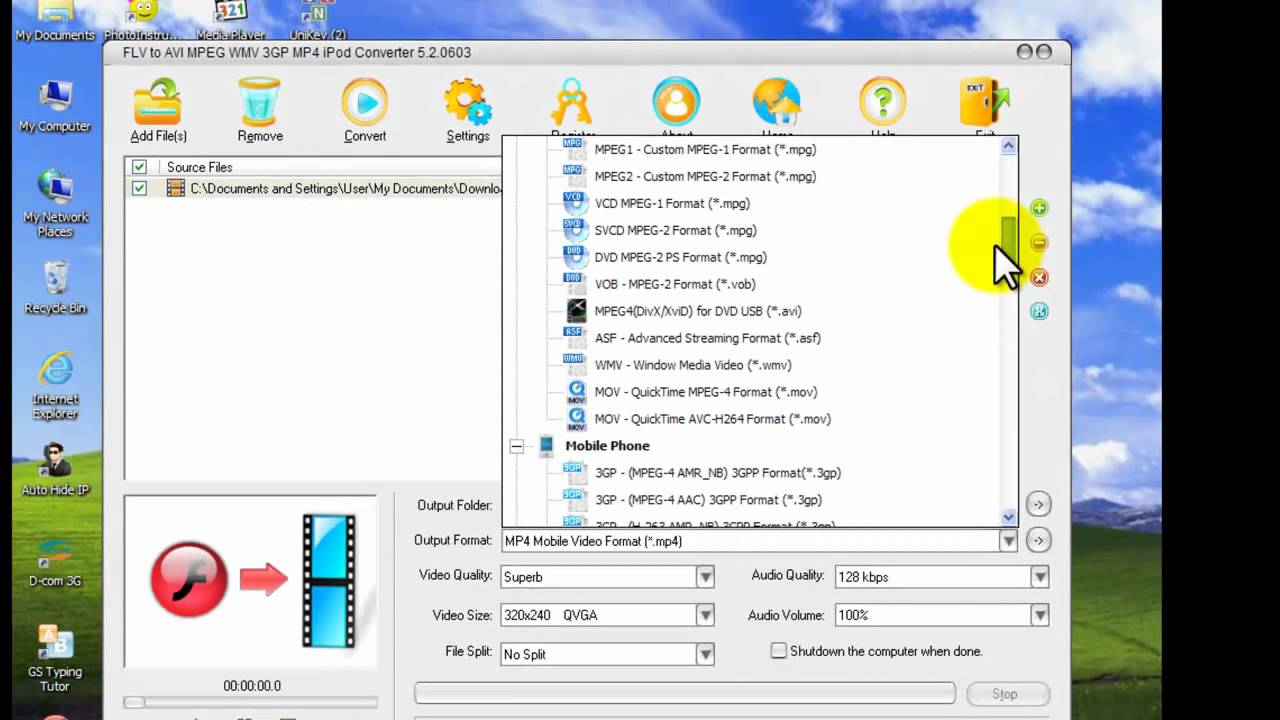
Task: Select DVD MPEG-2 PS Format
Action: coord(680,257)
